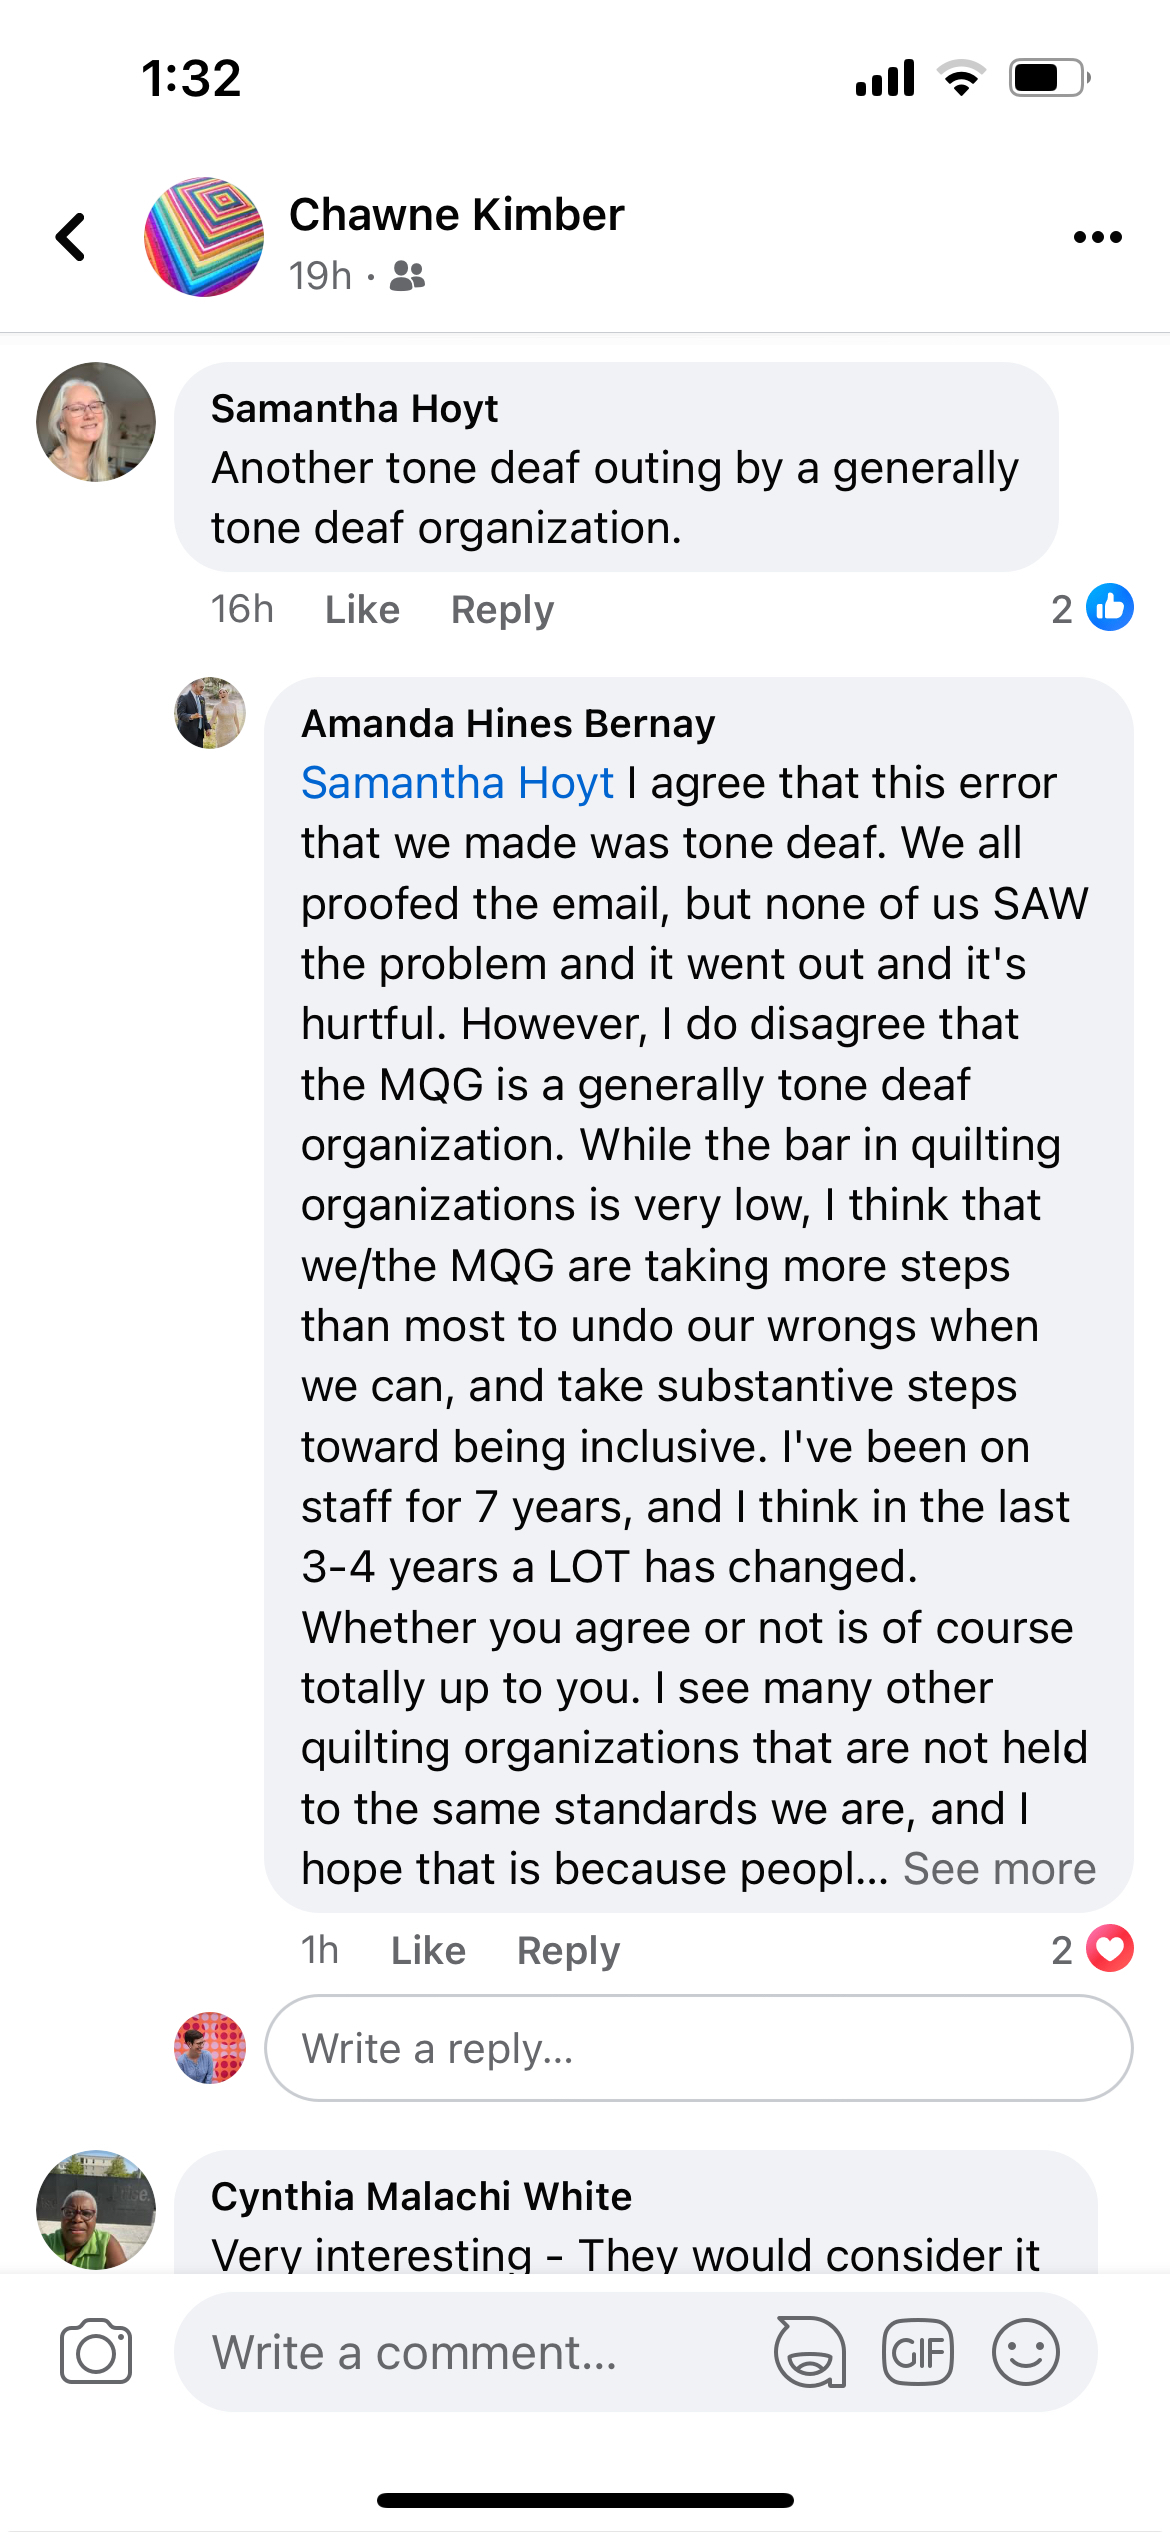The height and width of the screenshot is (2532, 1170).
Task: Open the sticker picker in comment bar
Action: tap(809, 2352)
